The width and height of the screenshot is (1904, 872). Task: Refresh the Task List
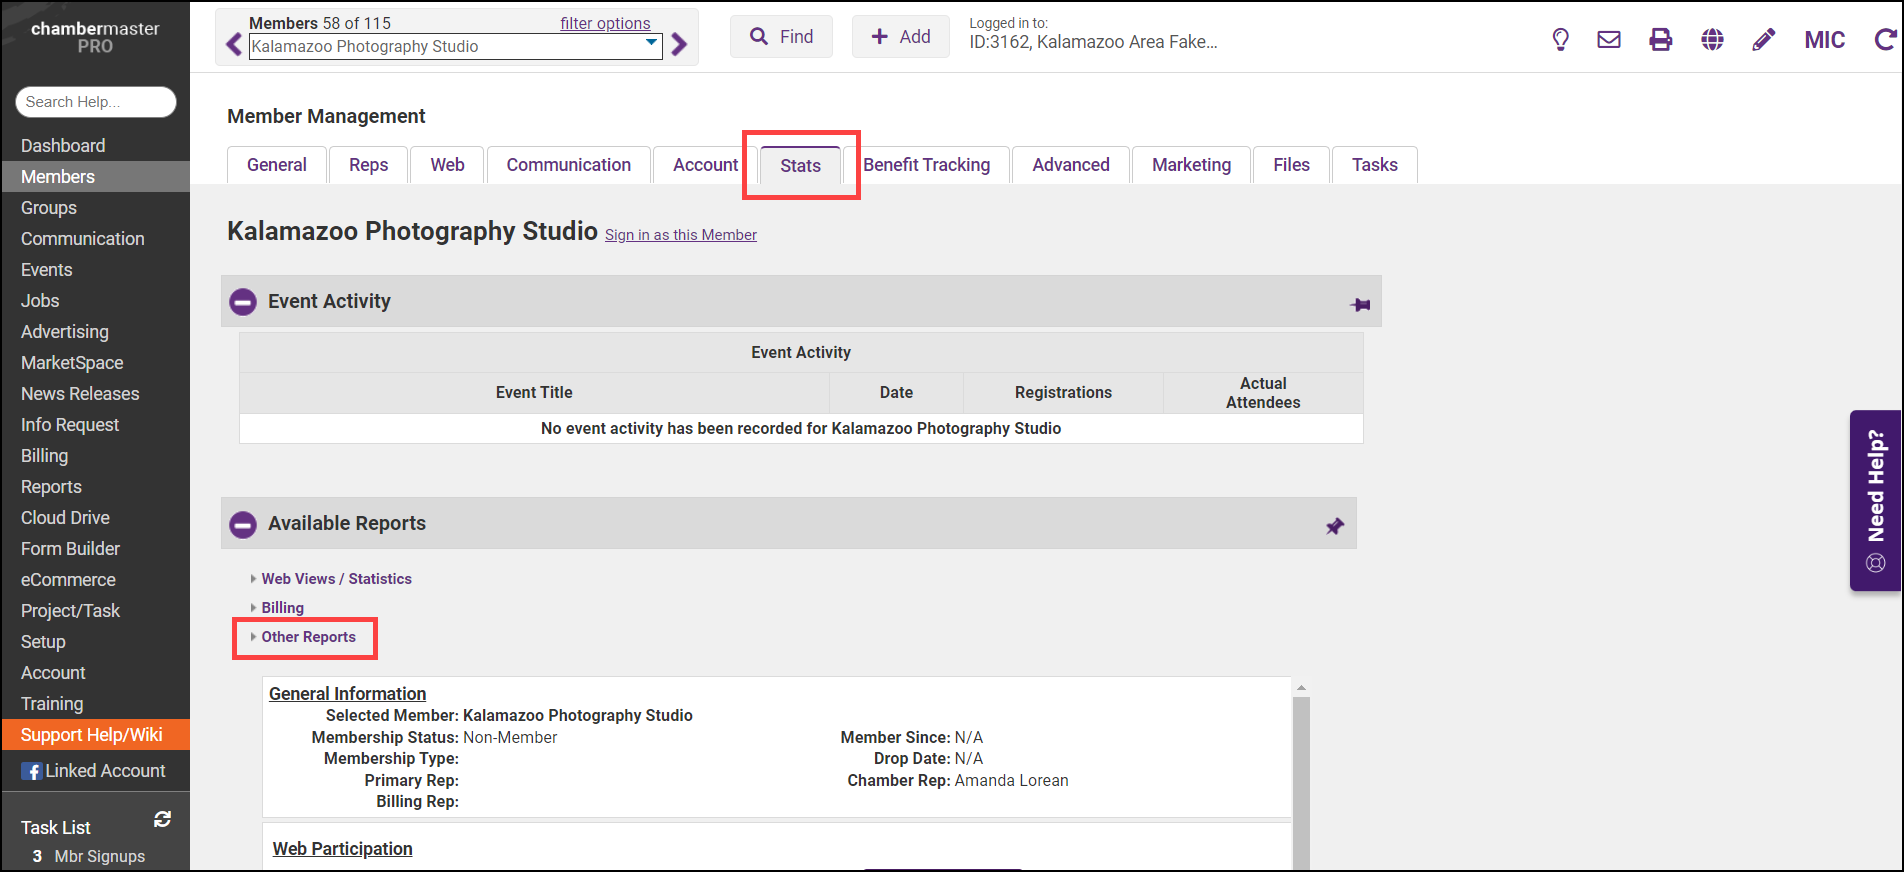pyautogui.click(x=162, y=820)
